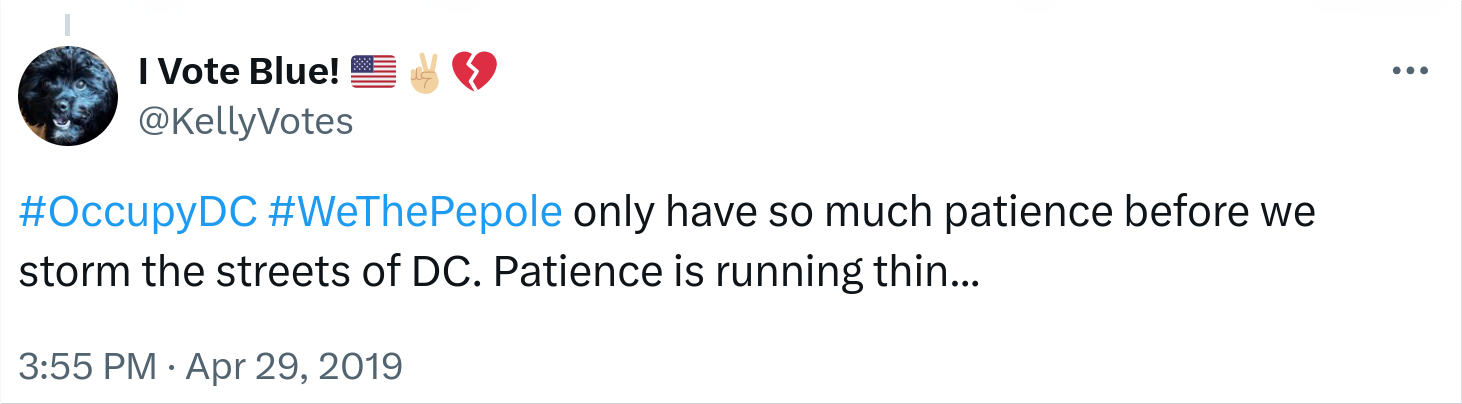The height and width of the screenshot is (404, 1462).
Task: Visit the @KellyVotes handle profile
Action: coord(244,122)
